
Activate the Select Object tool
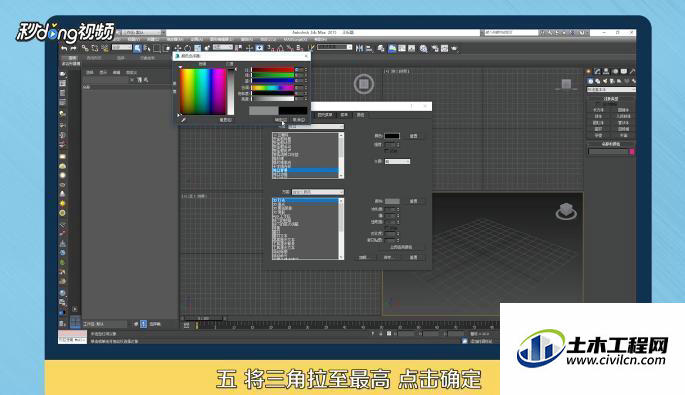[x=137, y=48]
